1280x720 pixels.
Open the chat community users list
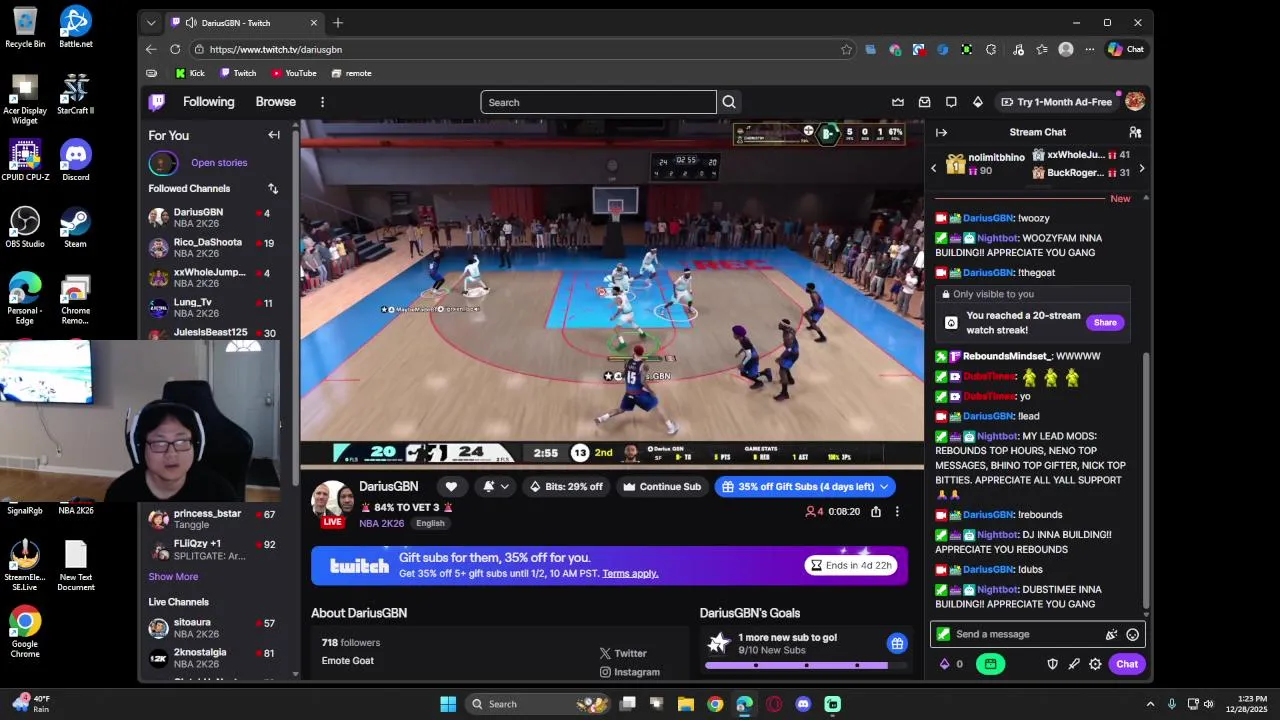coord(1135,132)
